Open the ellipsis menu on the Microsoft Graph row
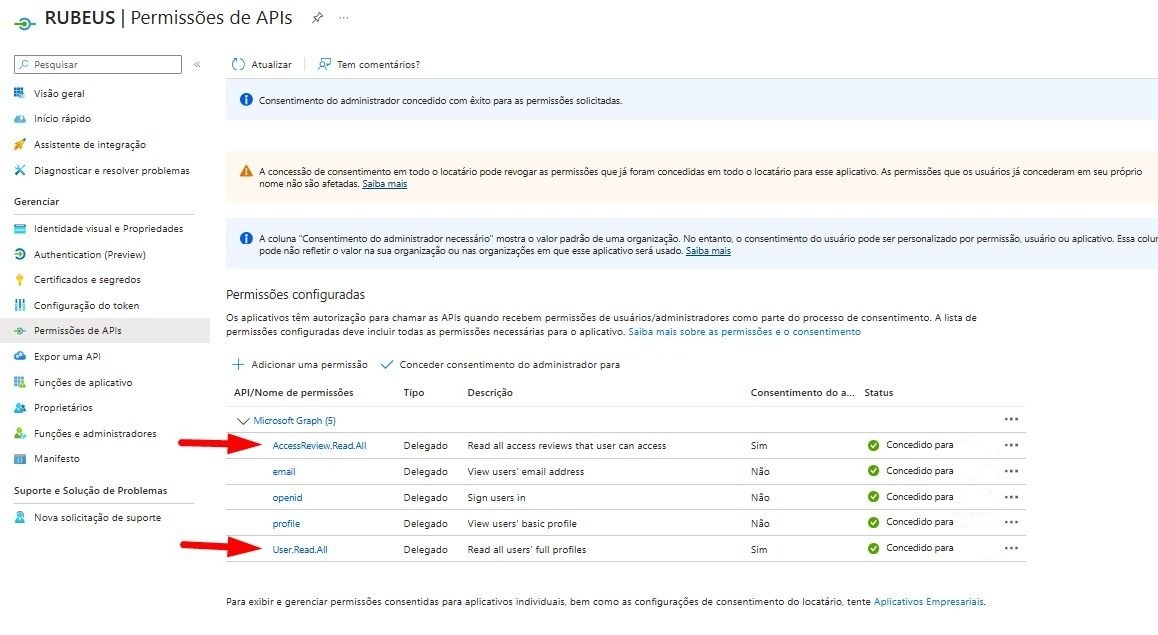 pos(1012,419)
